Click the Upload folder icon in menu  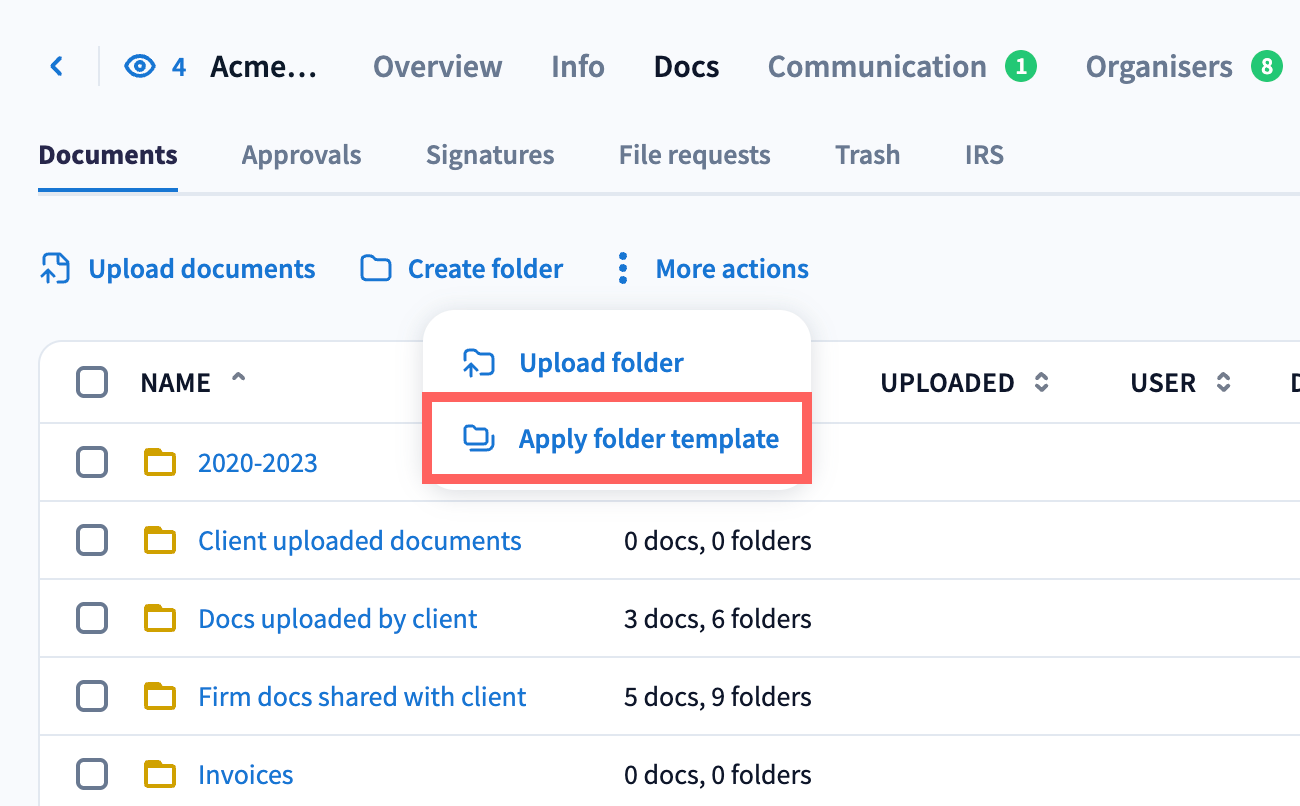(479, 363)
